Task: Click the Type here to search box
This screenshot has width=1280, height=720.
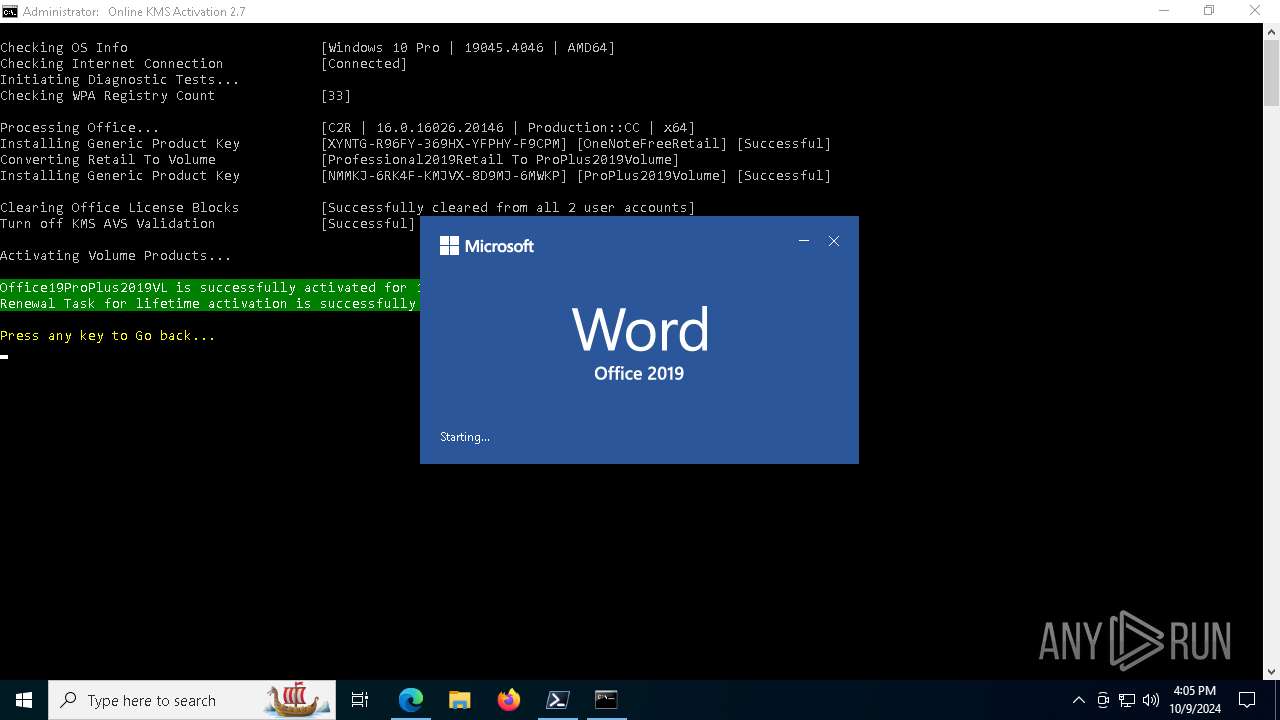Action: (x=194, y=700)
